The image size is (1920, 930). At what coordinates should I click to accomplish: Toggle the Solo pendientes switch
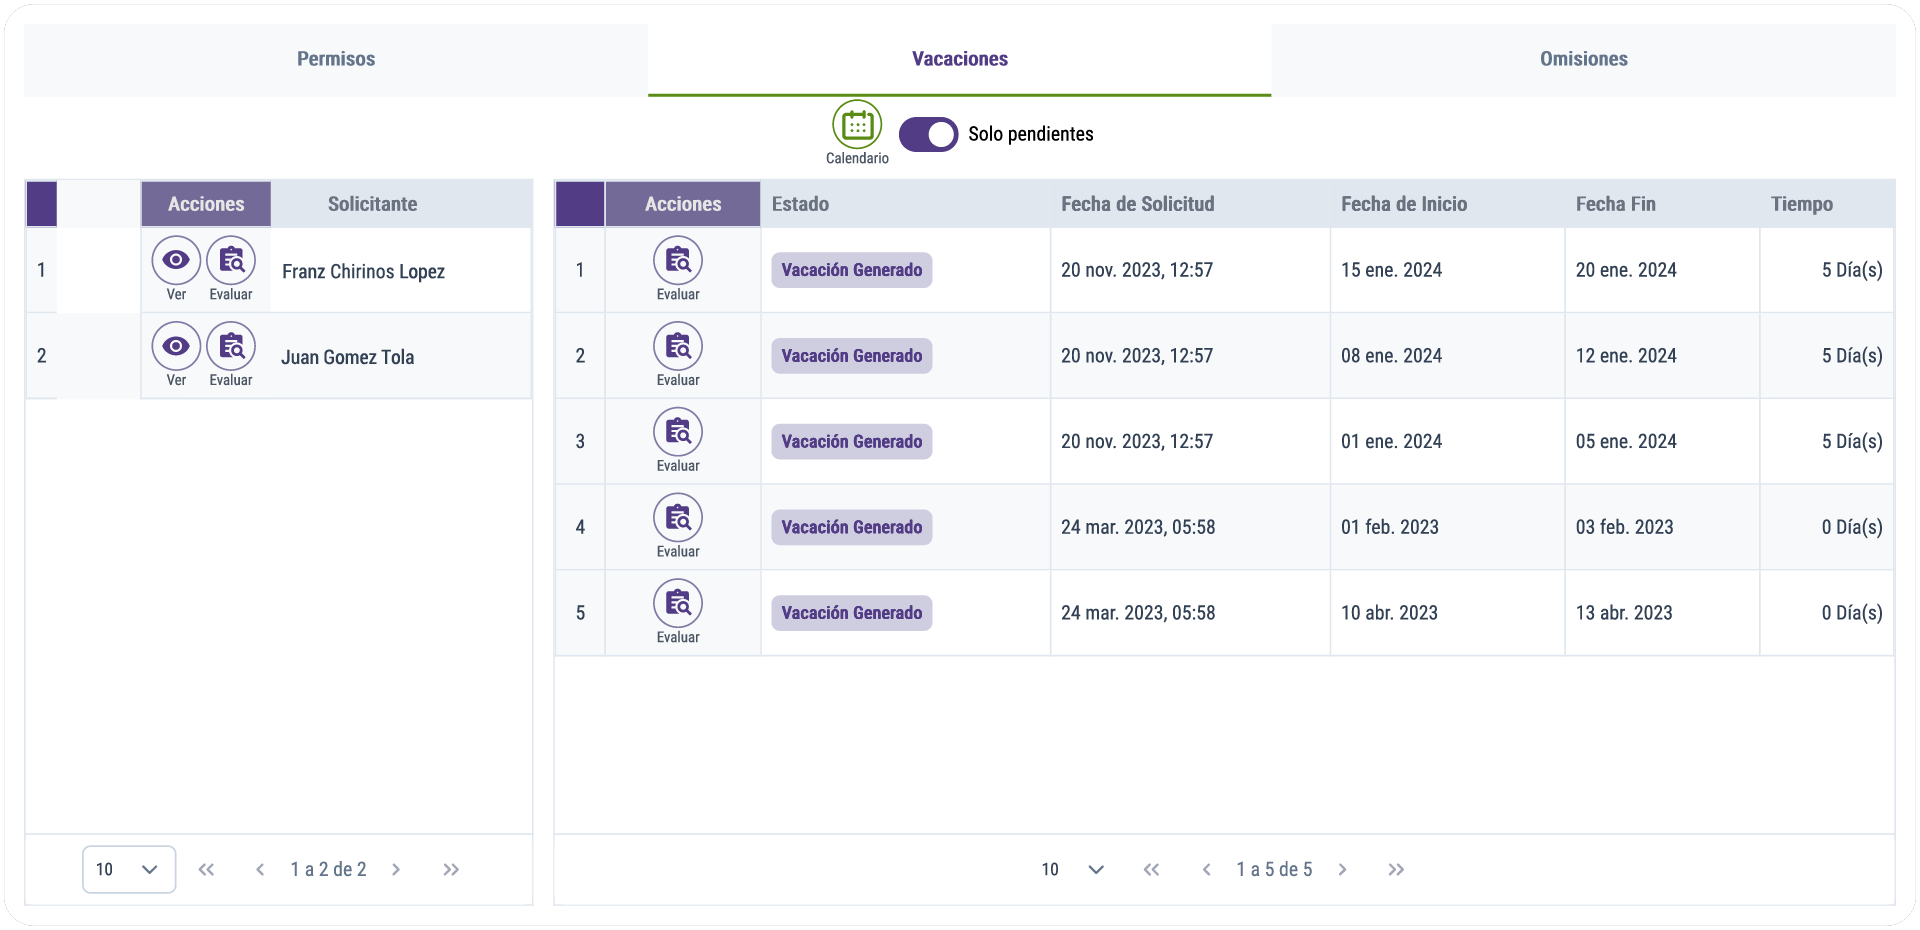928,134
